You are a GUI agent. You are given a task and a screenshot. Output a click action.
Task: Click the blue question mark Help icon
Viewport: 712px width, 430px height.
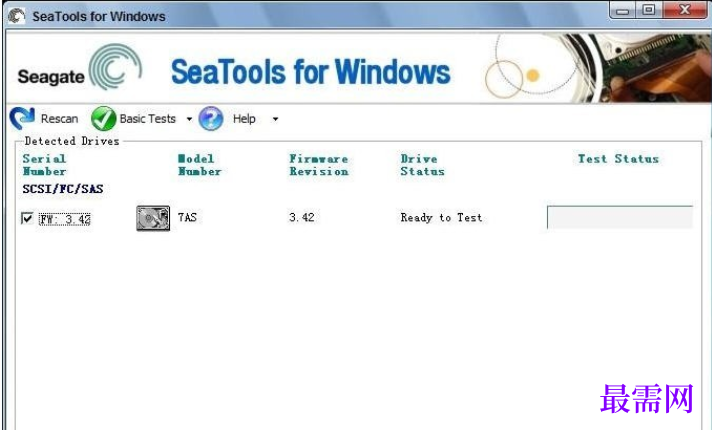click(211, 119)
